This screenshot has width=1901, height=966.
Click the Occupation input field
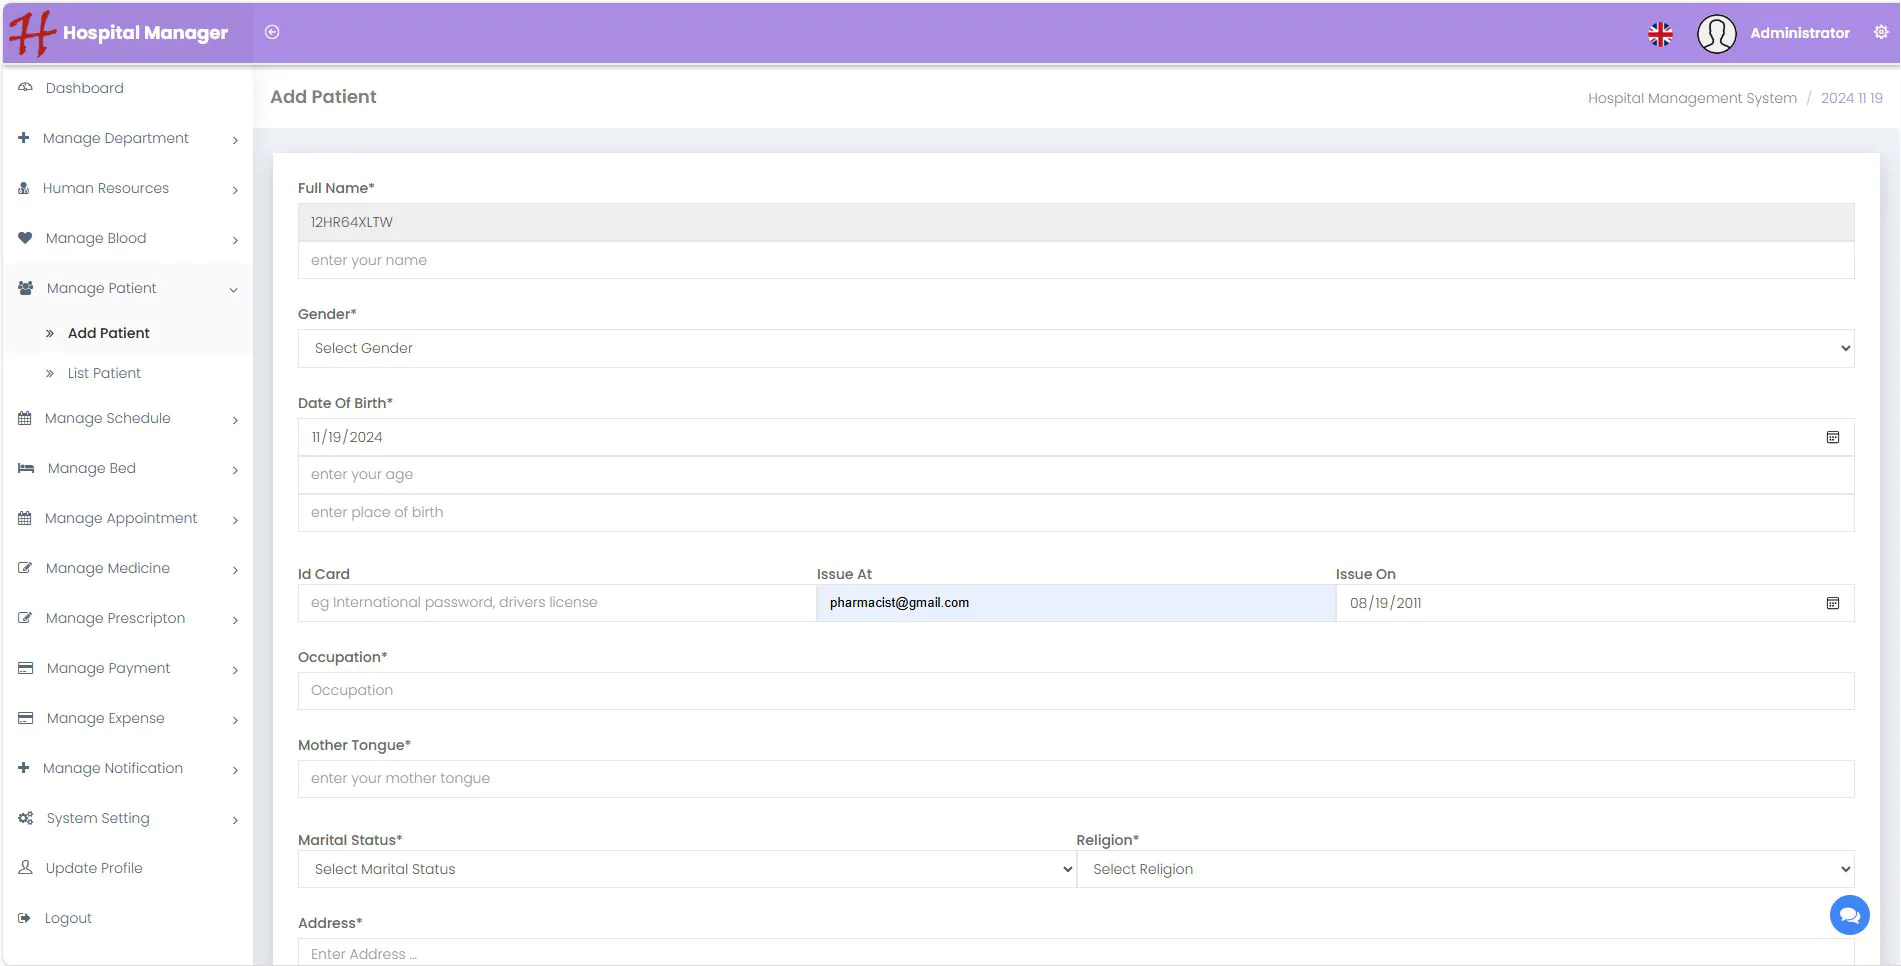[1075, 691]
